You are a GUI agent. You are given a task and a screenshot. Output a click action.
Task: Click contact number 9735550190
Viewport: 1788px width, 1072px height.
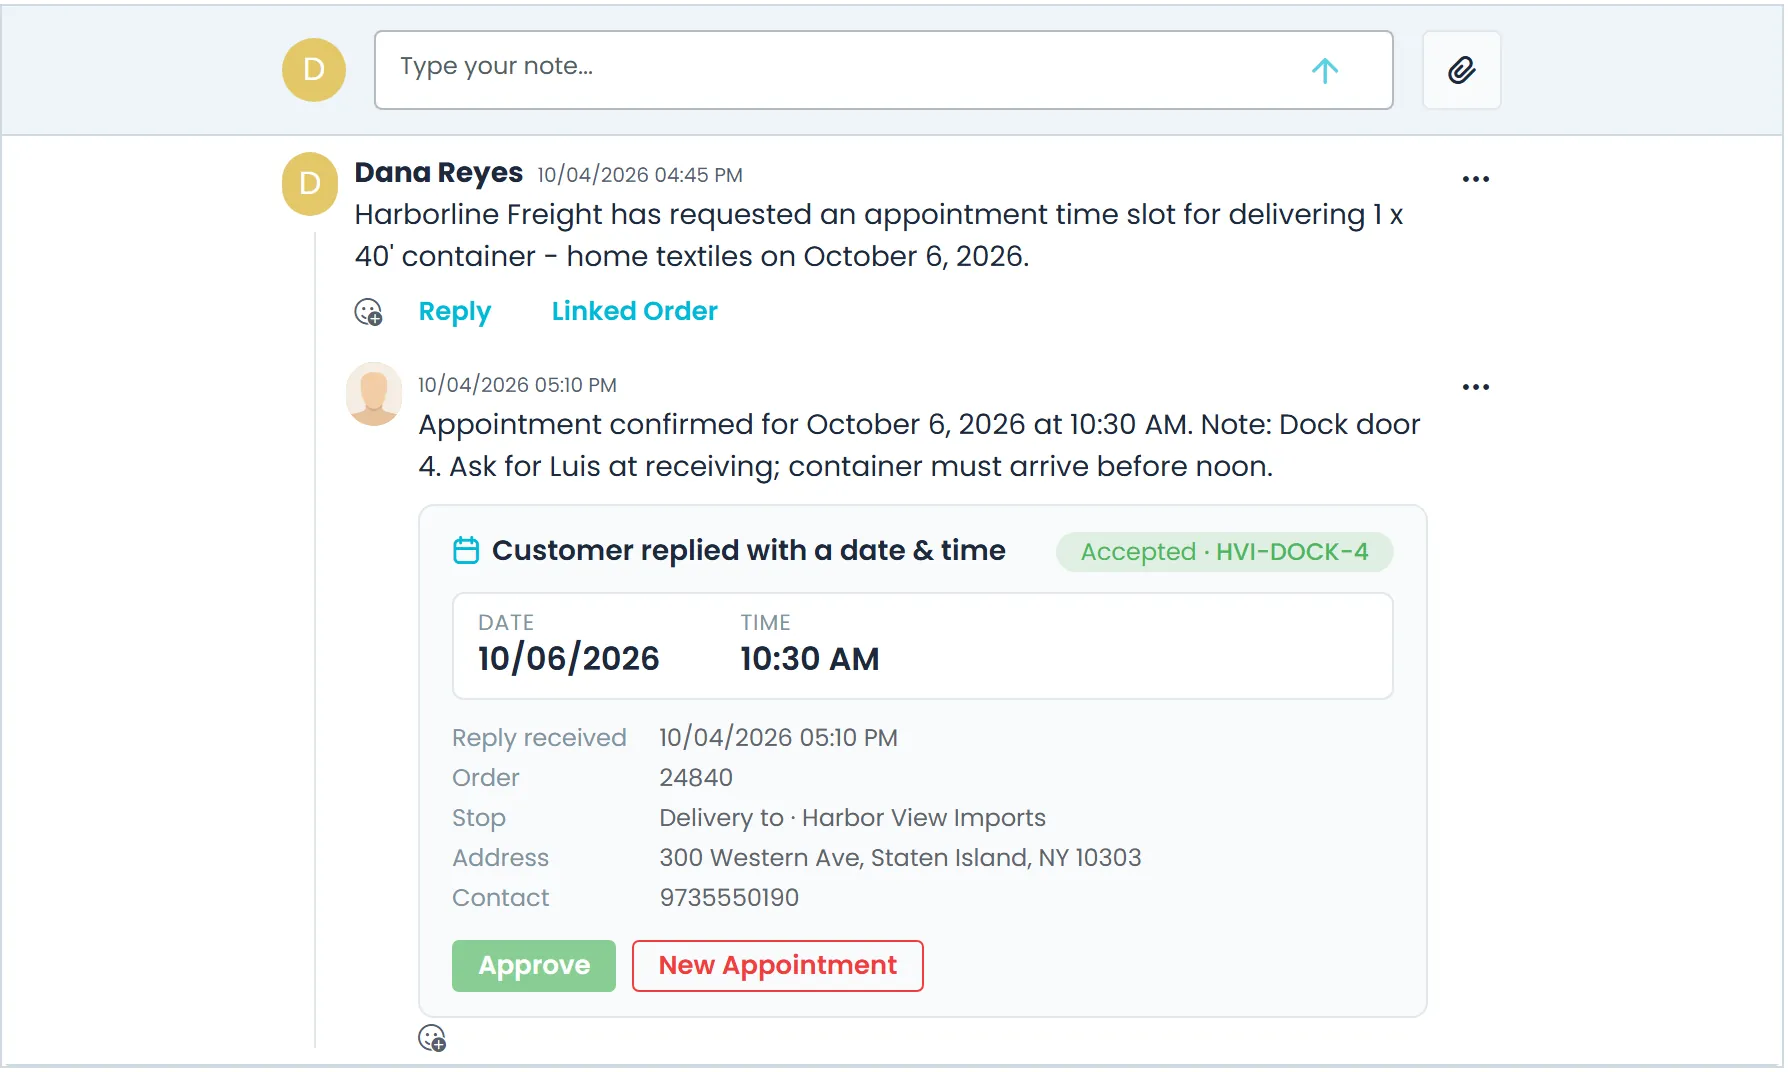point(729,898)
